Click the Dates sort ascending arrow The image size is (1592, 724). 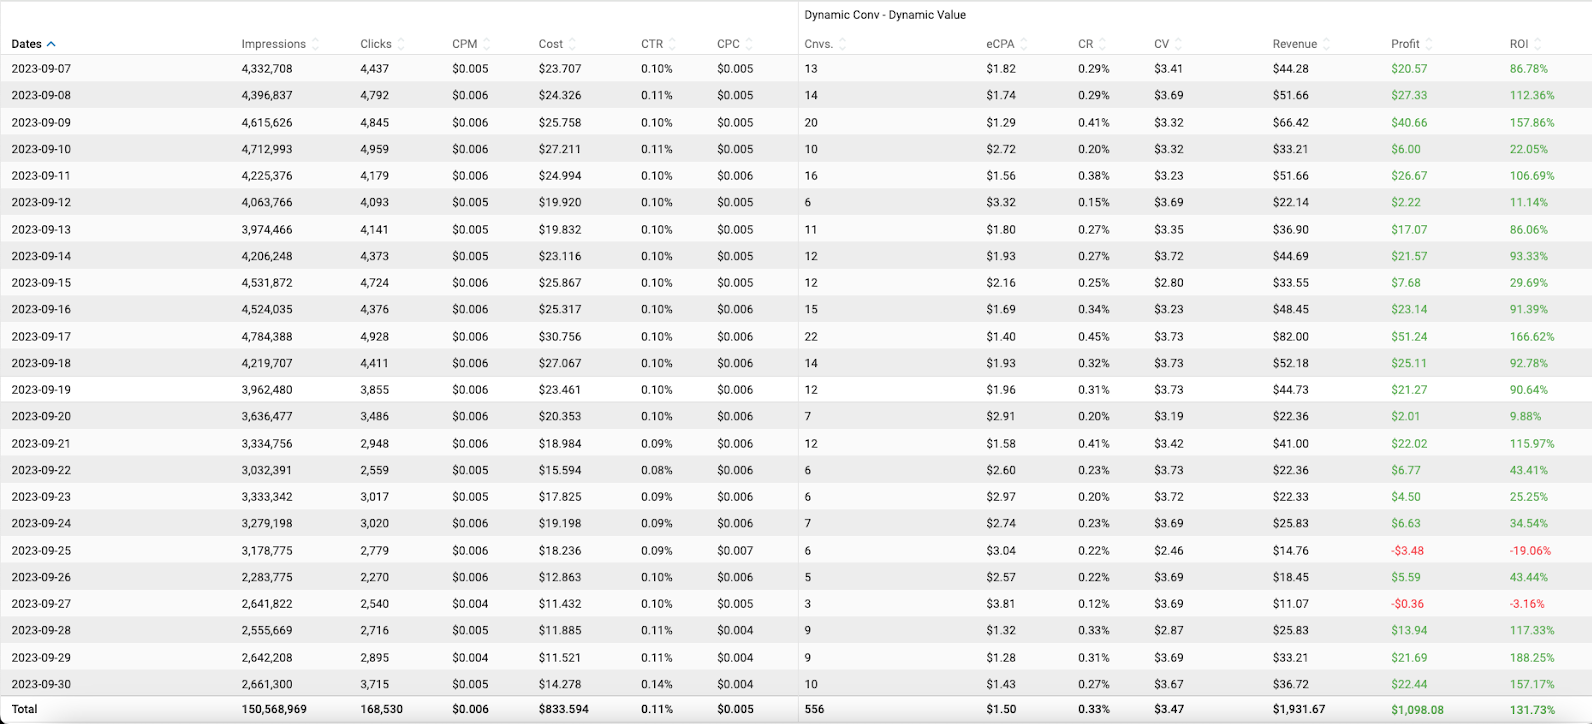coord(51,44)
